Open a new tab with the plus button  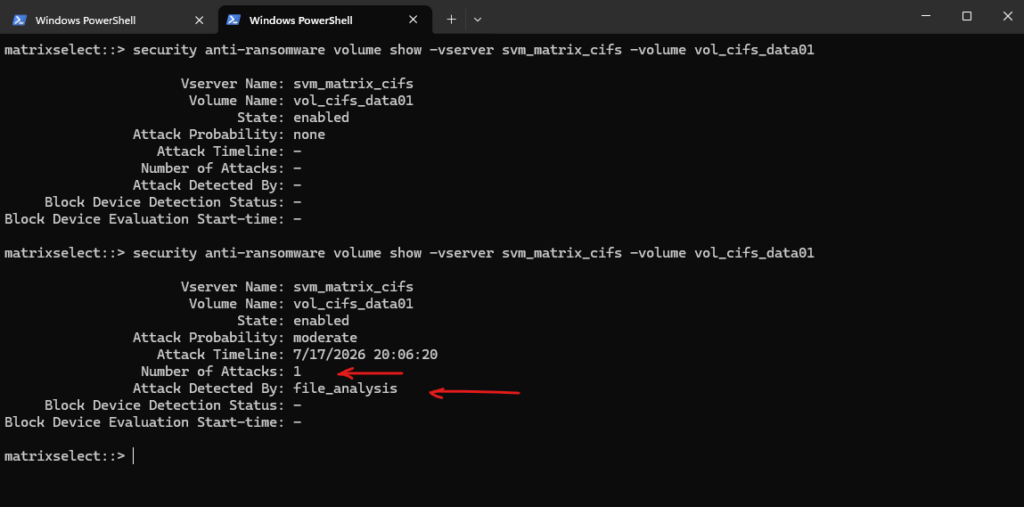[451, 20]
